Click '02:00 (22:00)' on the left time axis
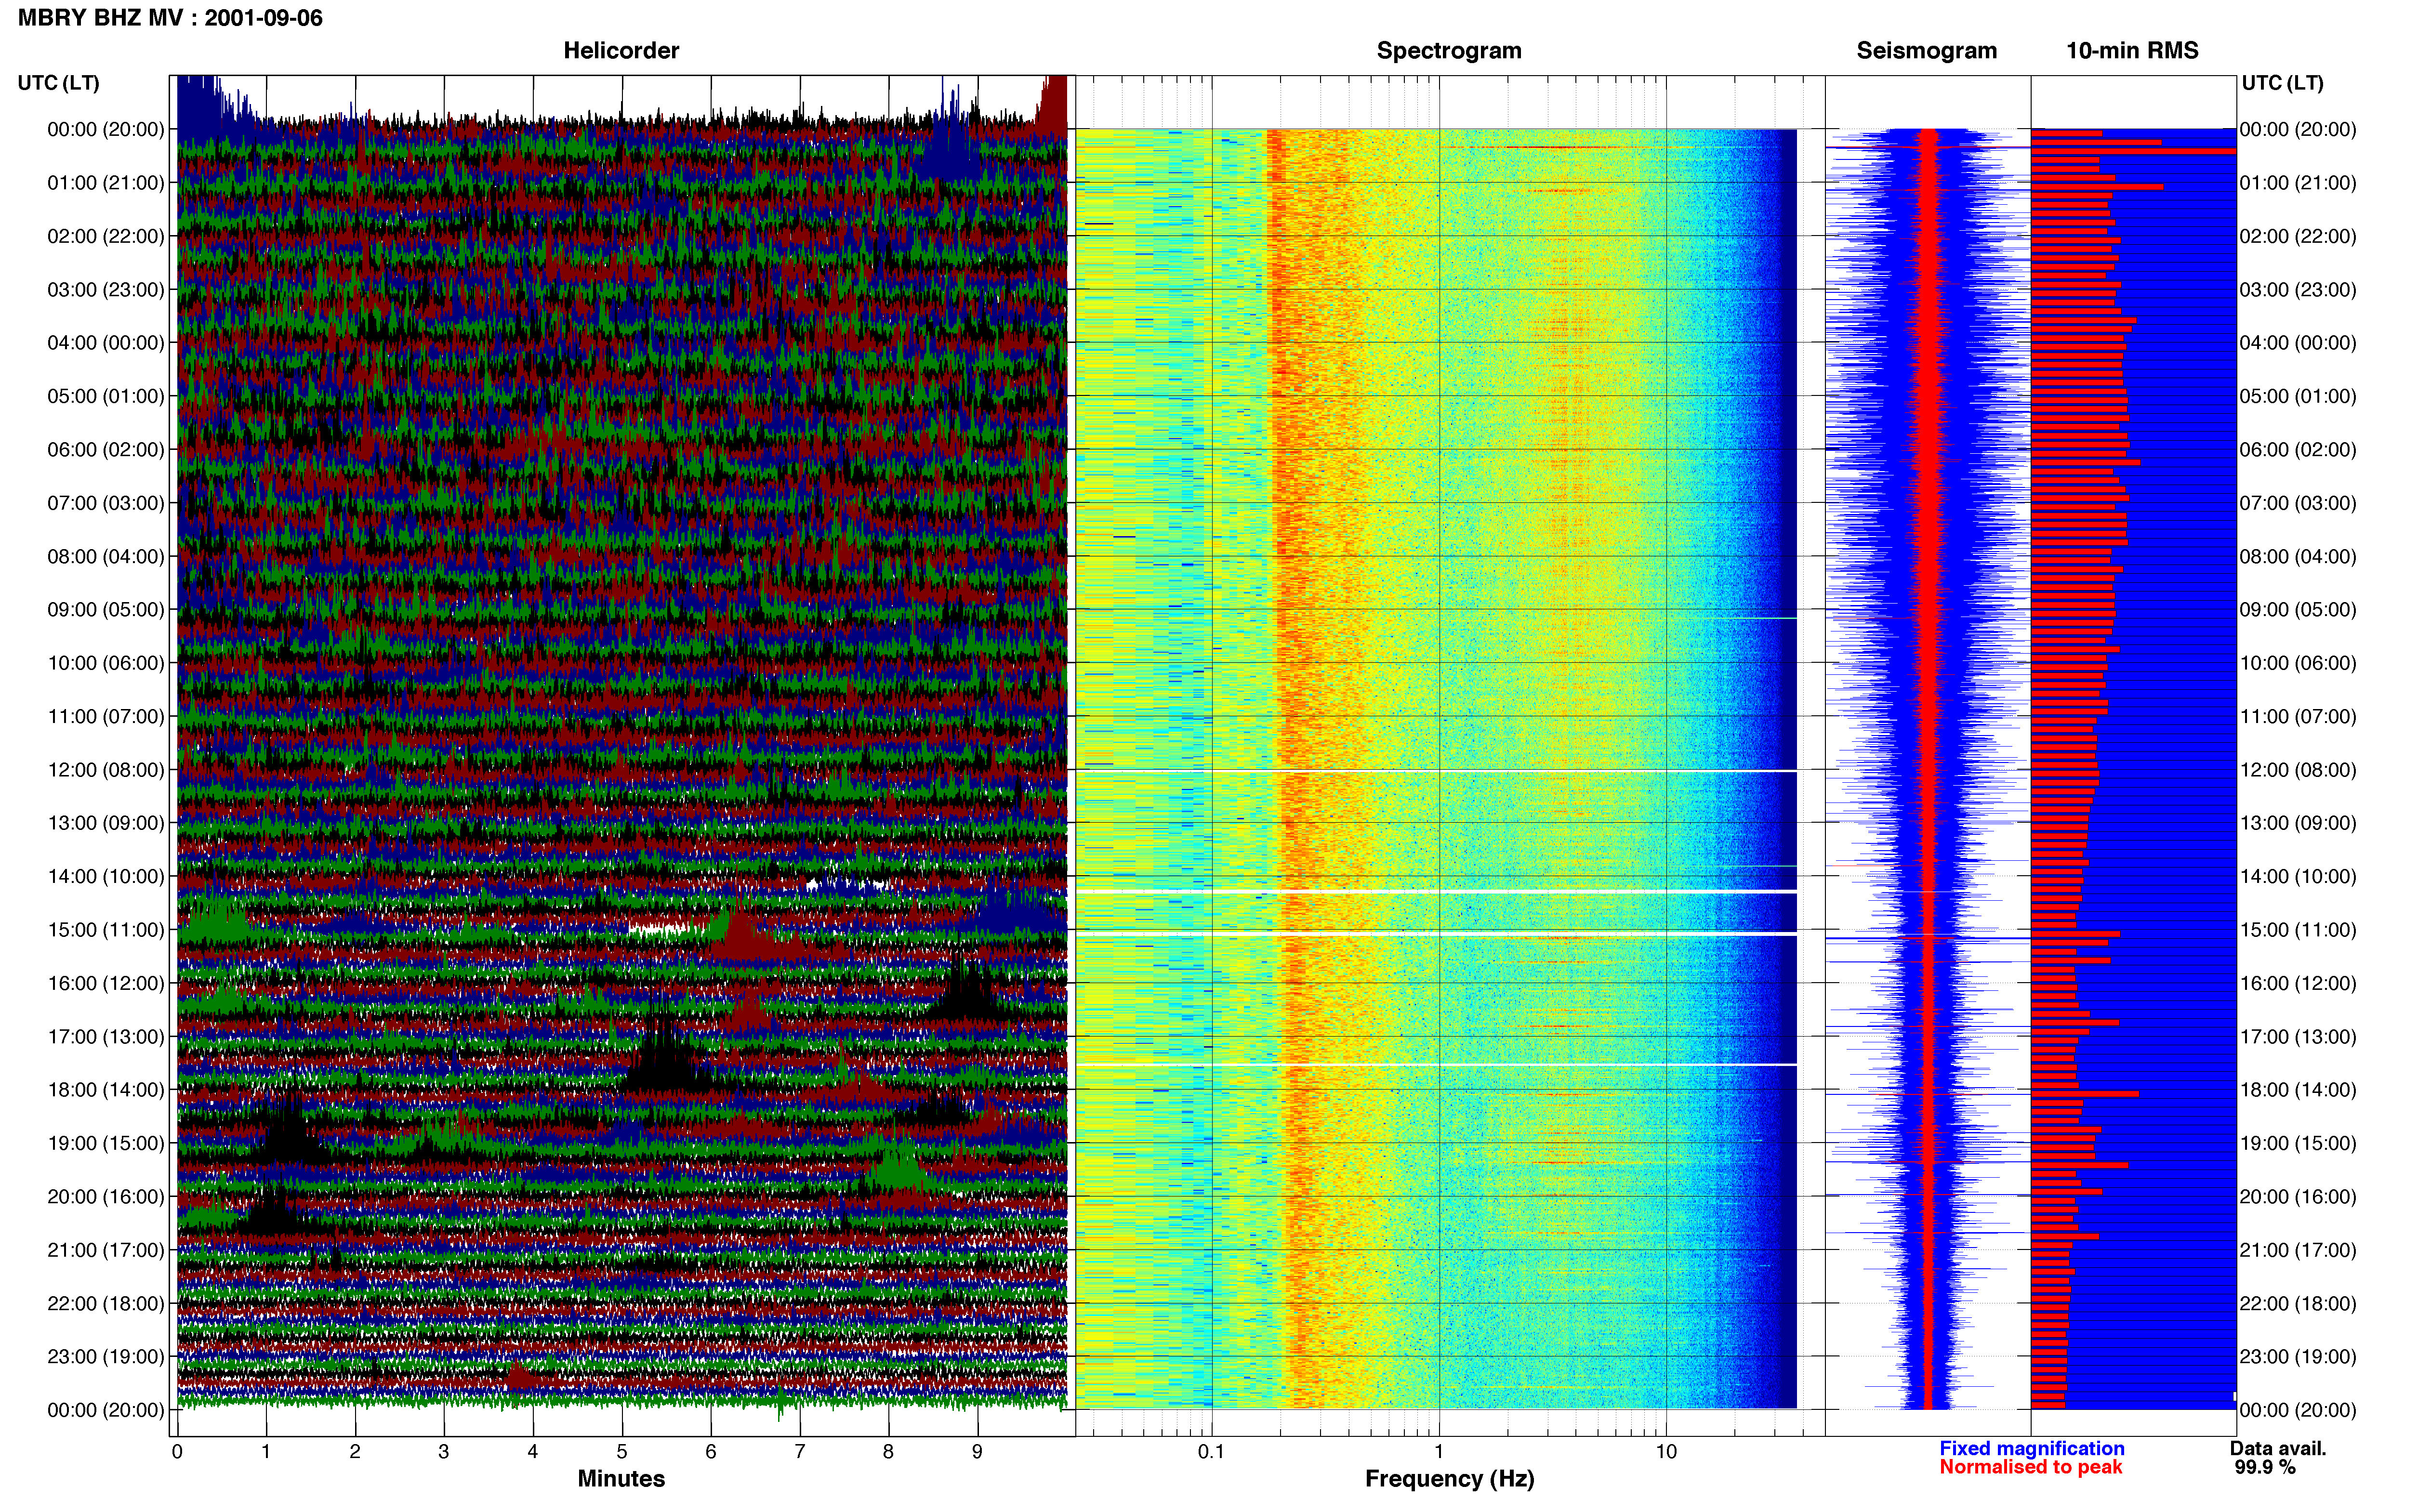The image size is (2418, 1512). [x=106, y=236]
